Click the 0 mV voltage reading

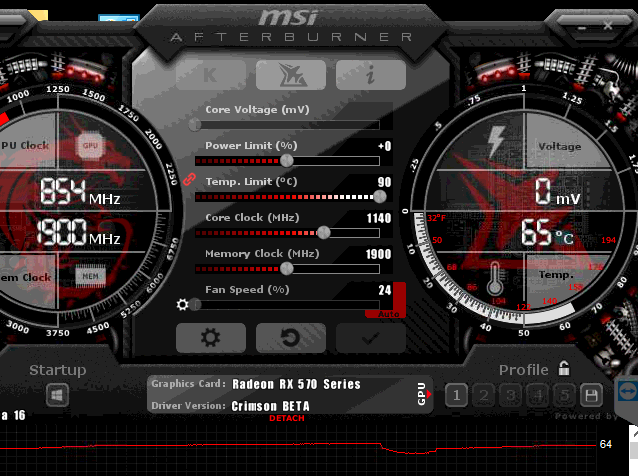click(557, 192)
